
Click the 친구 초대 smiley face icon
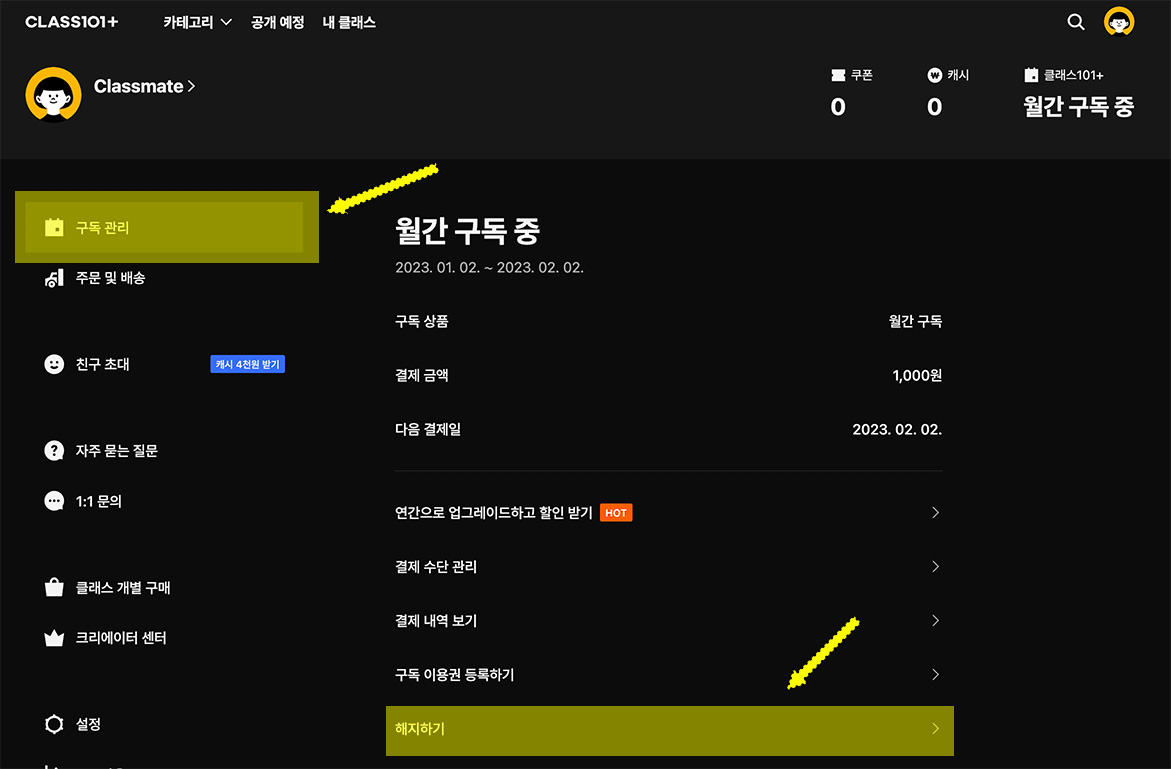pyautogui.click(x=56, y=364)
